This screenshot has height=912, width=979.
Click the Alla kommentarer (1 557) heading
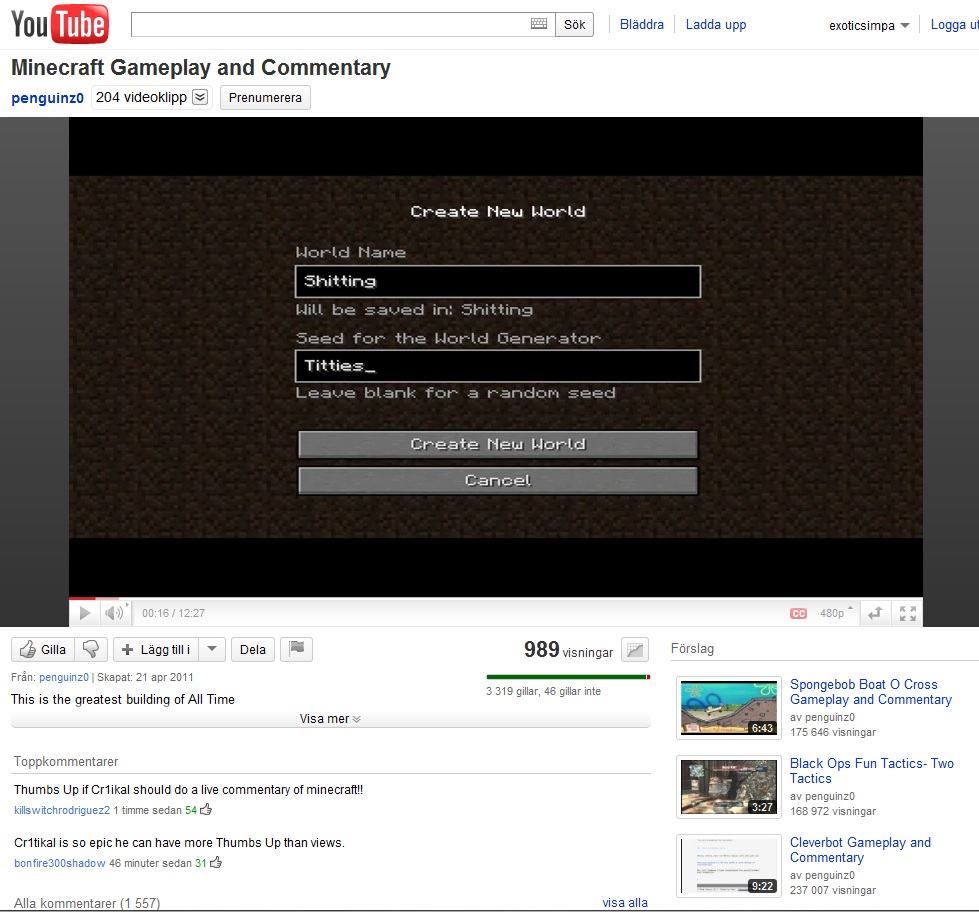point(87,903)
